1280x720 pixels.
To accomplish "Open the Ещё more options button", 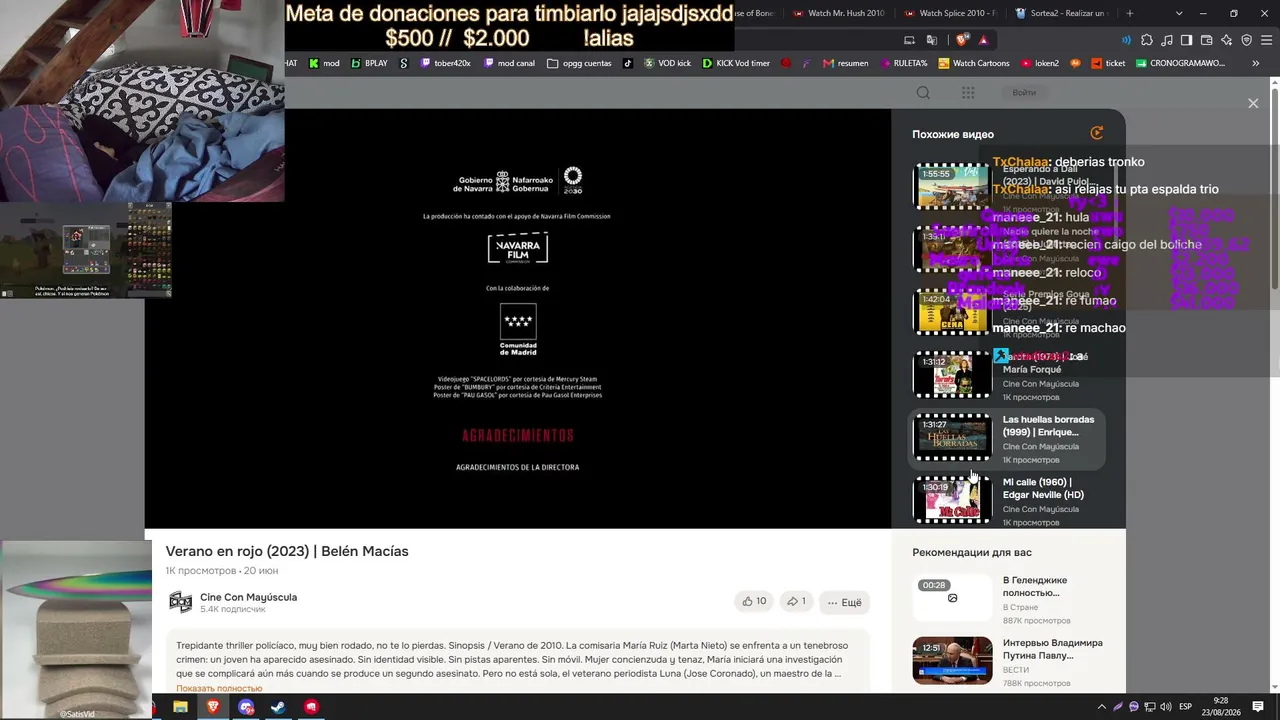I will pos(844,602).
